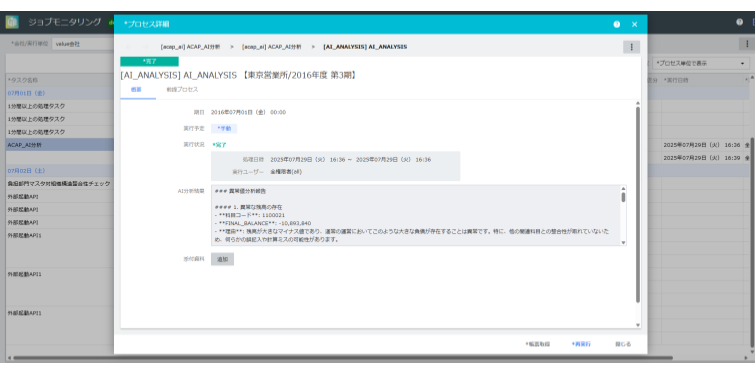Select the ACAP_AI分析 task row
Viewport: 755px width, 374px height.
[x=60, y=144]
